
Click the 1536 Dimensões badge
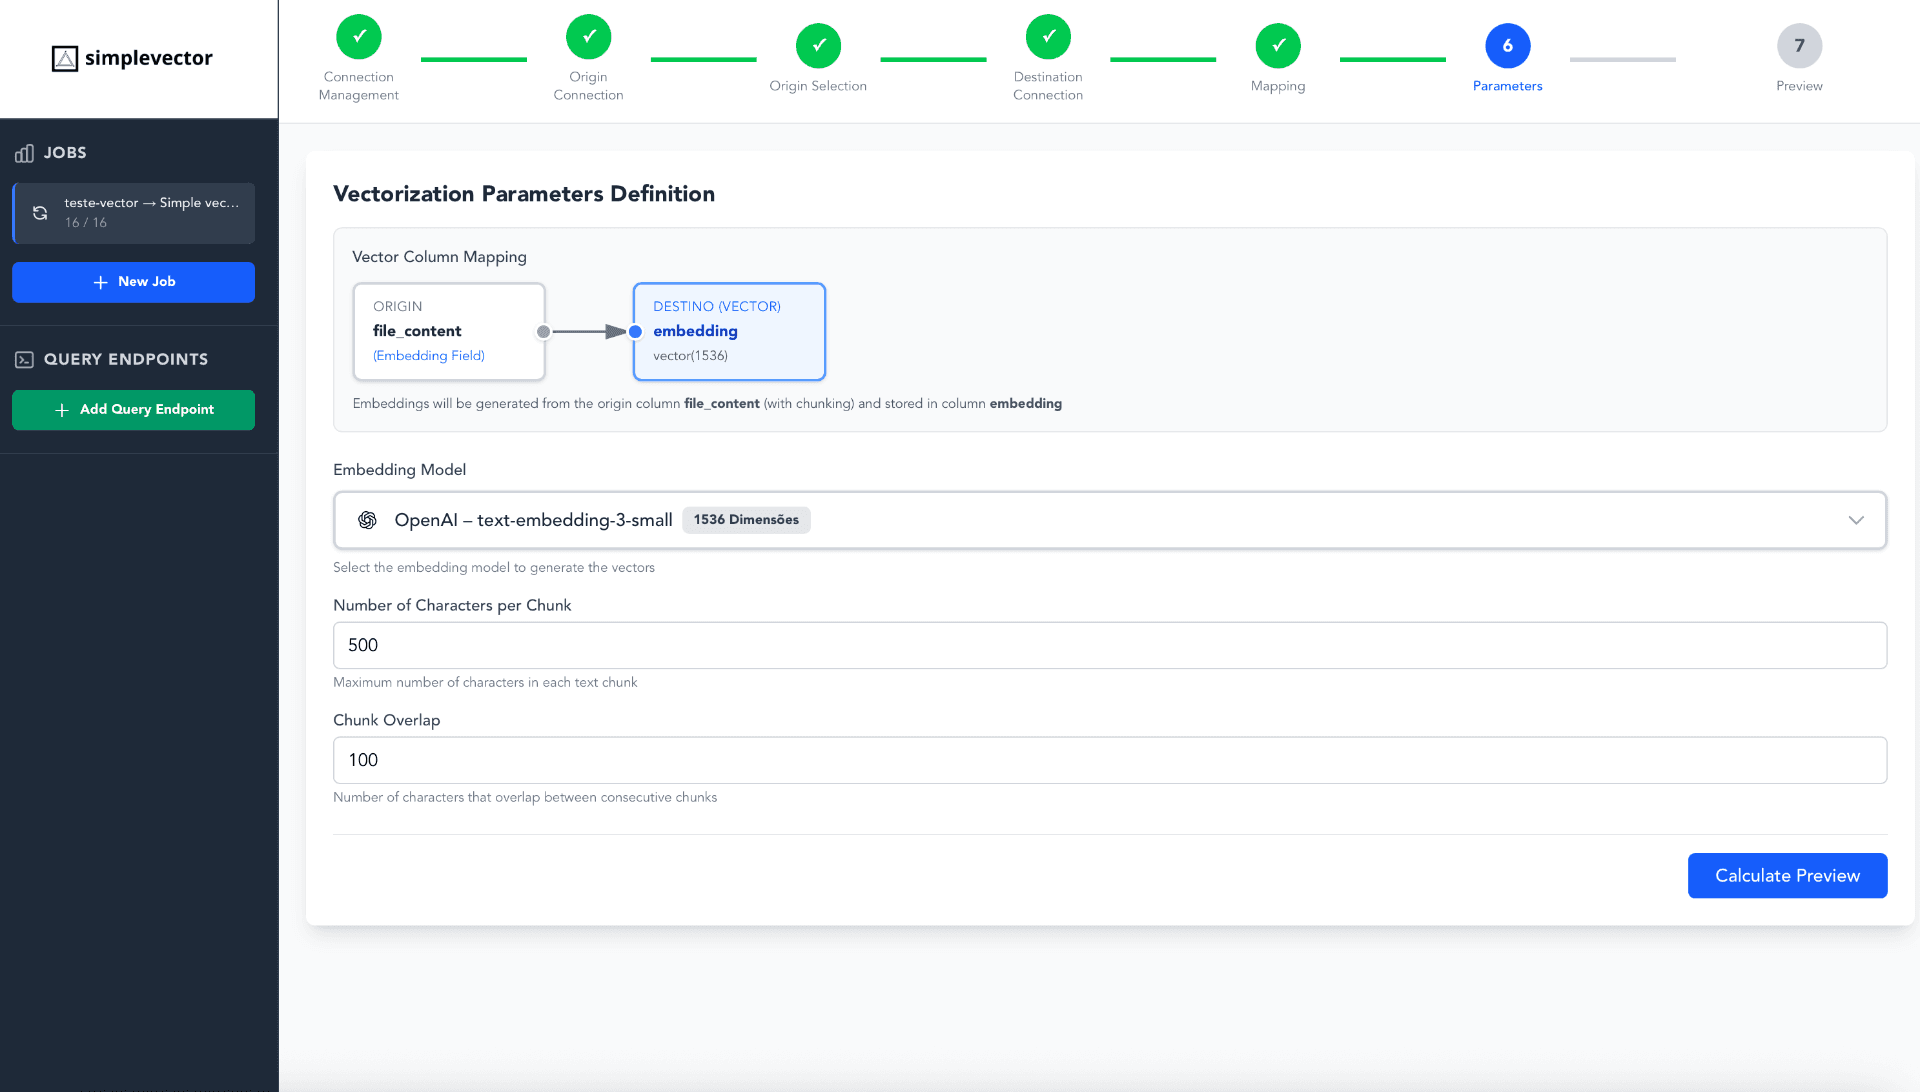(746, 519)
